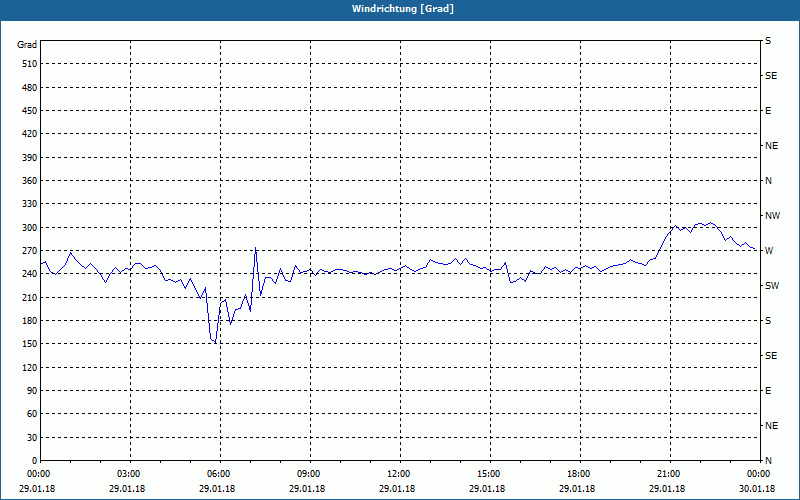Select the SW compass label
This screenshot has width=800, height=500.
pos(772,286)
